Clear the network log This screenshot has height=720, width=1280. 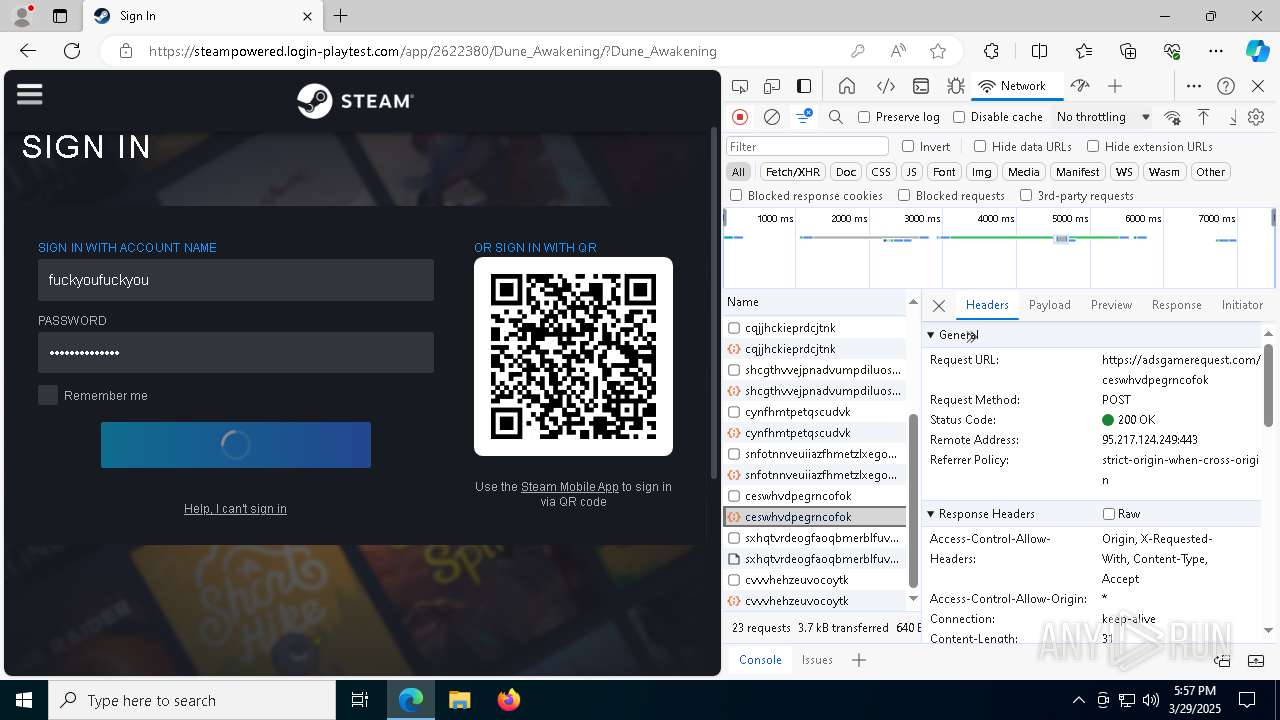tap(772, 117)
